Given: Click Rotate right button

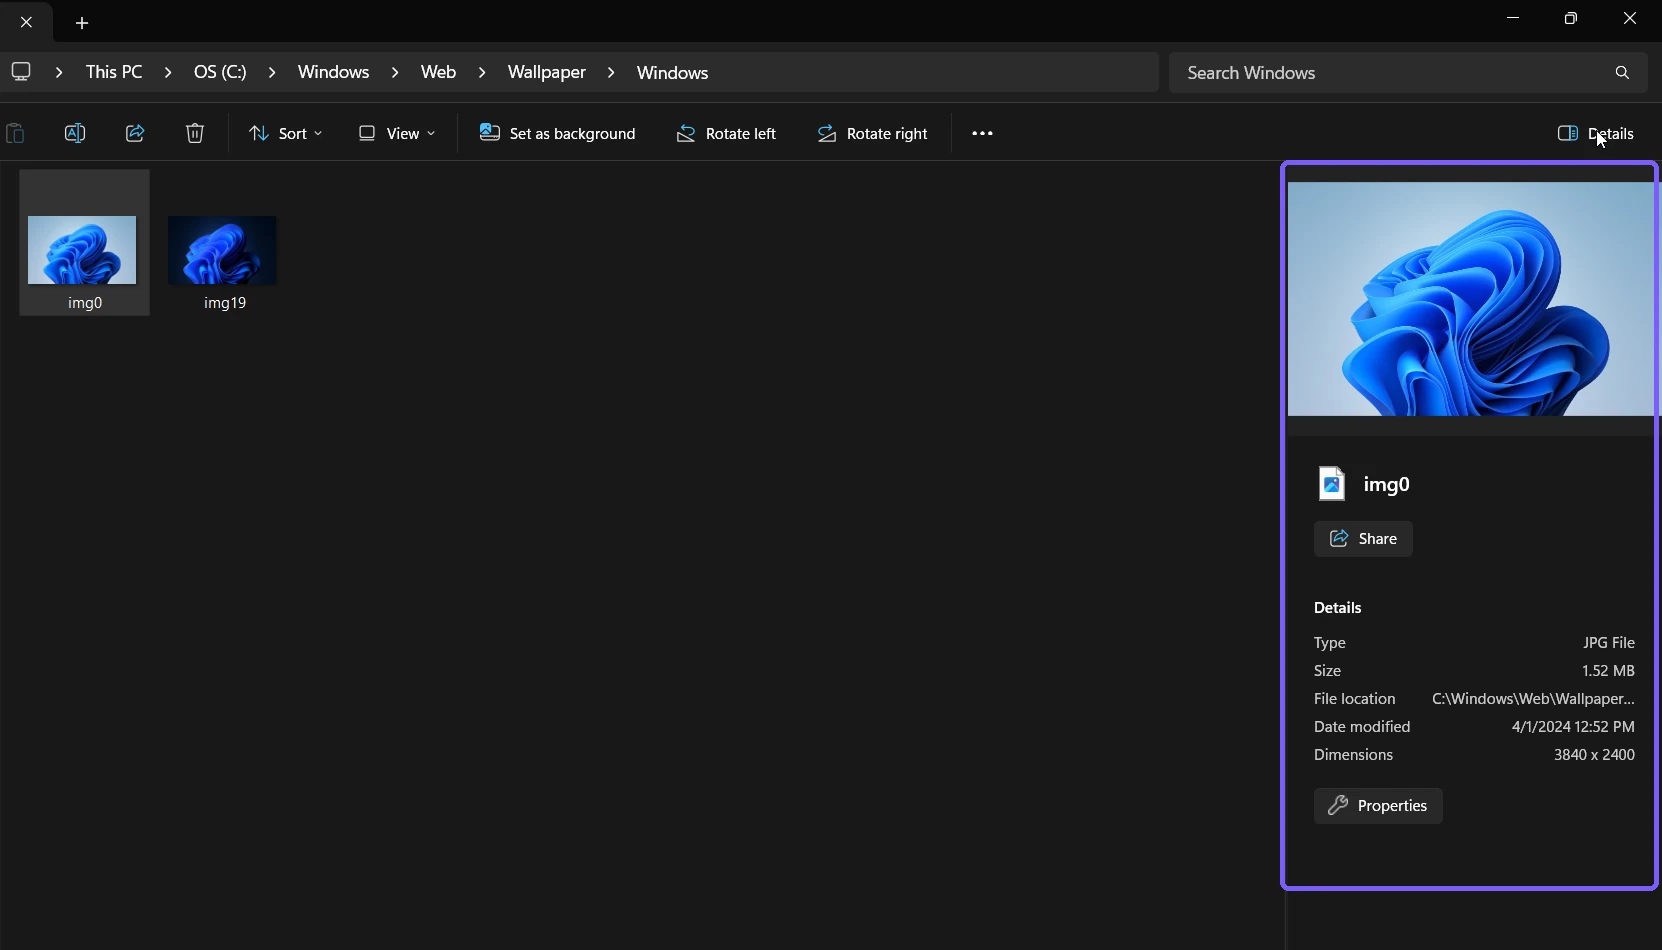Looking at the screenshot, I should [872, 133].
